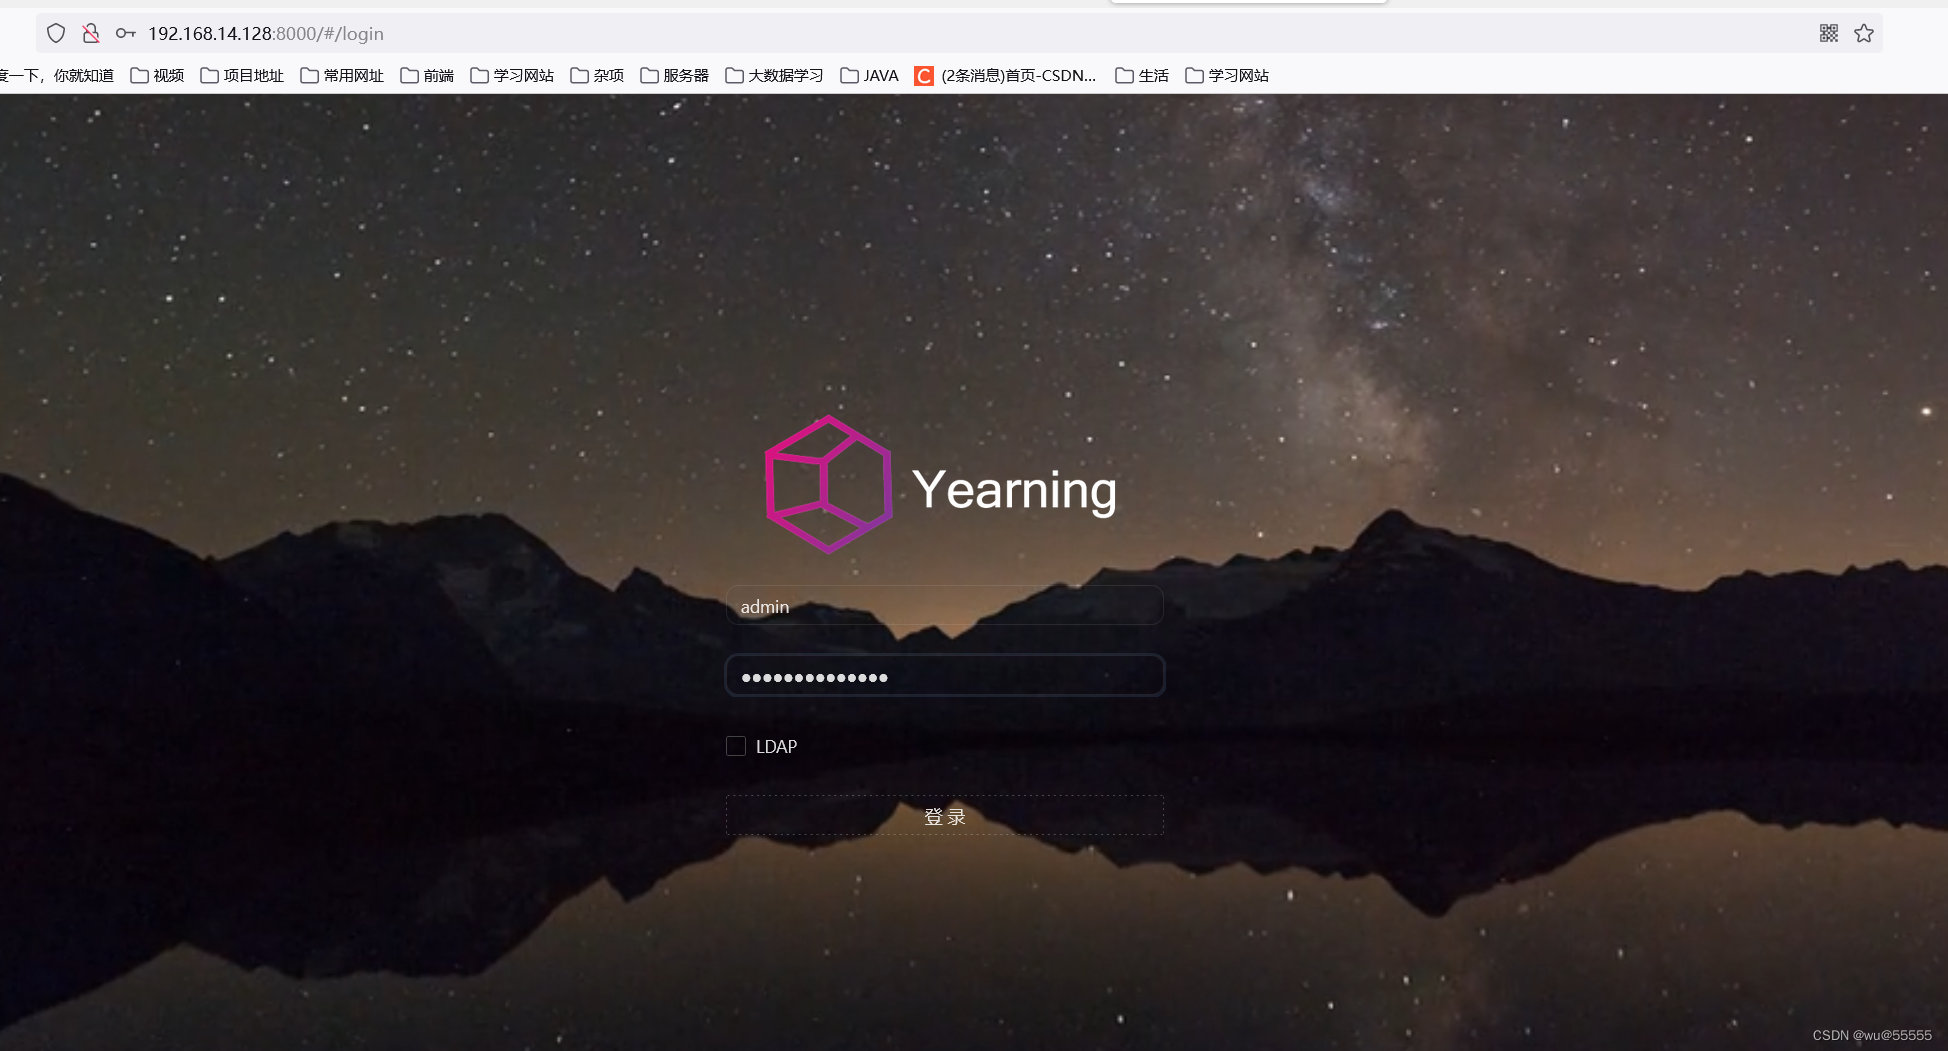Image resolution: width=1948 pixels, height=1051 pixels.
Task: Open the last 学习网站 bookmark folder
Action: click(x=1227, y=76)
